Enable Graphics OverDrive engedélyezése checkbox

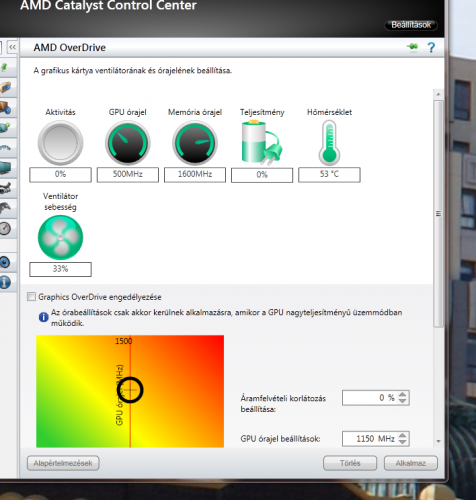[x=31, y=297]
